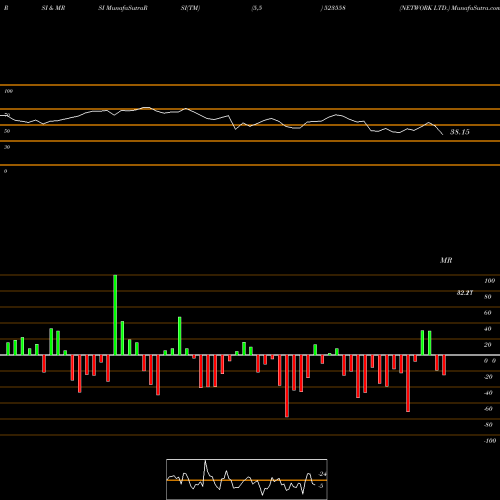Open the mini oscillator chart thumbnail
500x500 pixels.
(x=247, y=479)
